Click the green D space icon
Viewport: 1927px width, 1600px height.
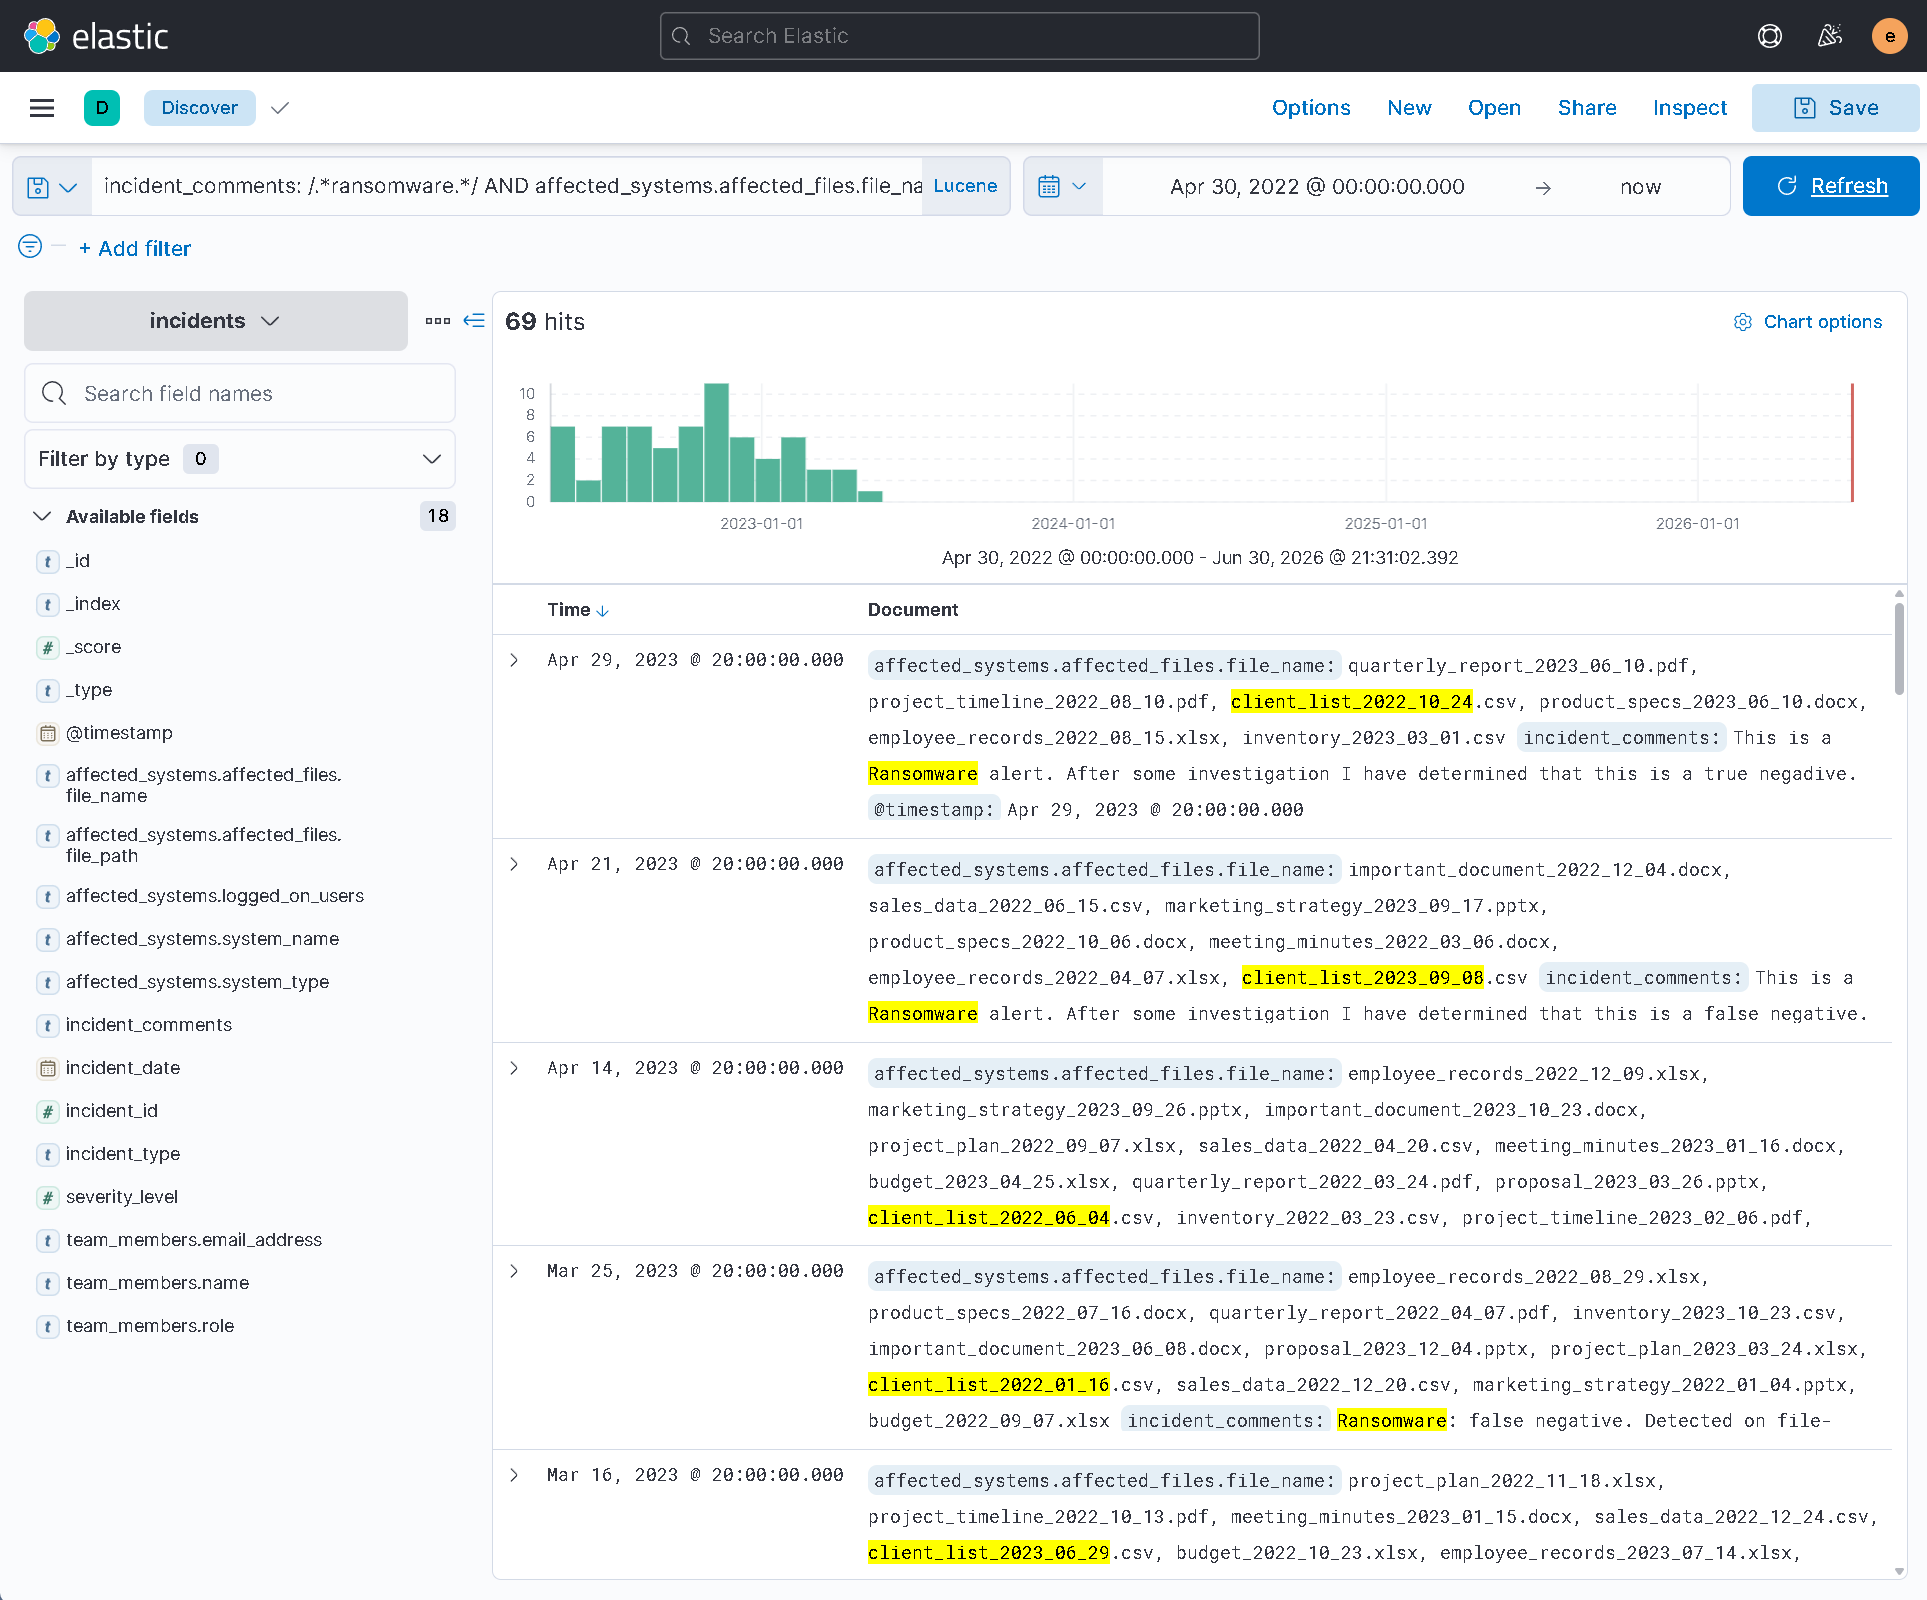coord(102,108)
